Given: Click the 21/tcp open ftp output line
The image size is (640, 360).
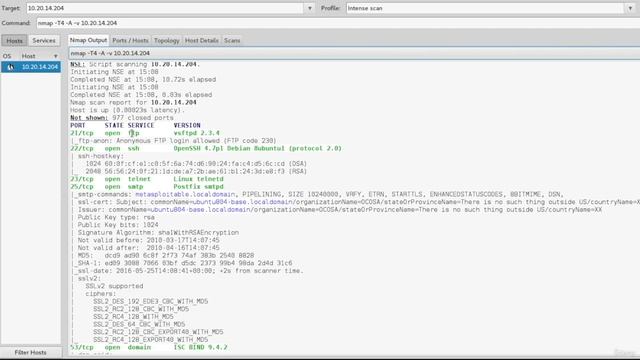Looking at the screenshot, I should coord(145,133).
